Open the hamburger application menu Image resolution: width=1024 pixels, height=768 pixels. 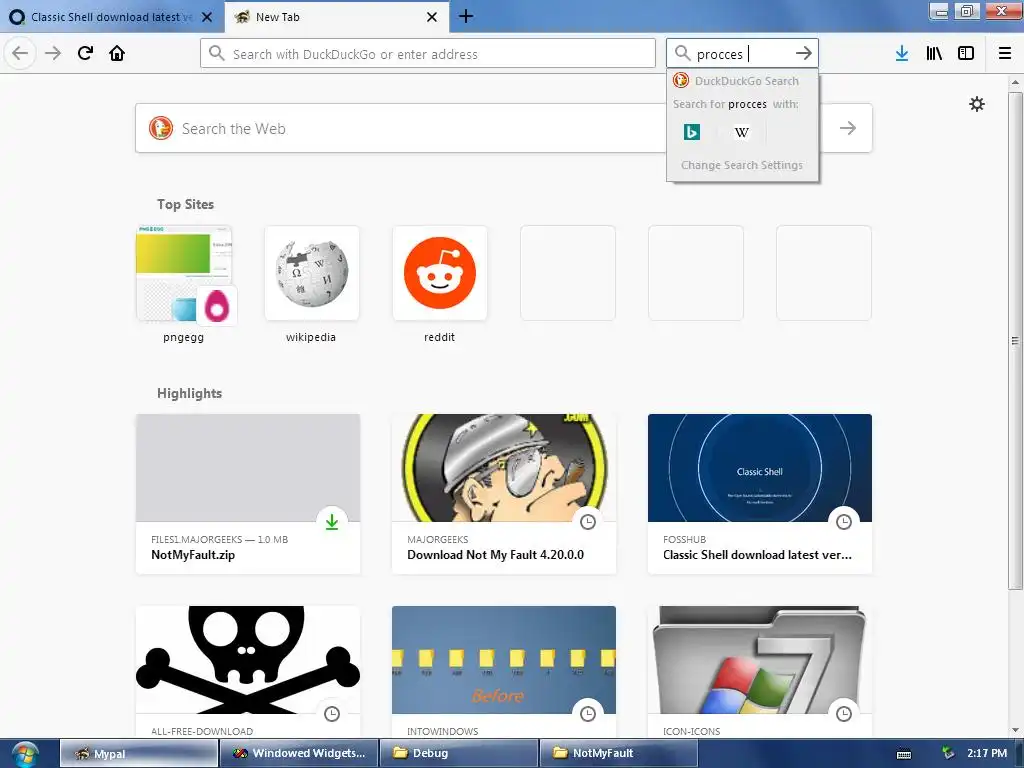pos(1005,53)
